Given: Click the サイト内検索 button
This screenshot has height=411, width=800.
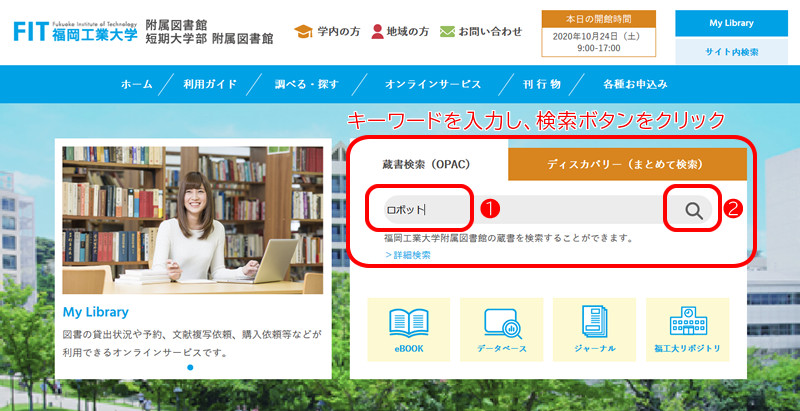Looking at the screenshot, I should (x=731, y=52).
